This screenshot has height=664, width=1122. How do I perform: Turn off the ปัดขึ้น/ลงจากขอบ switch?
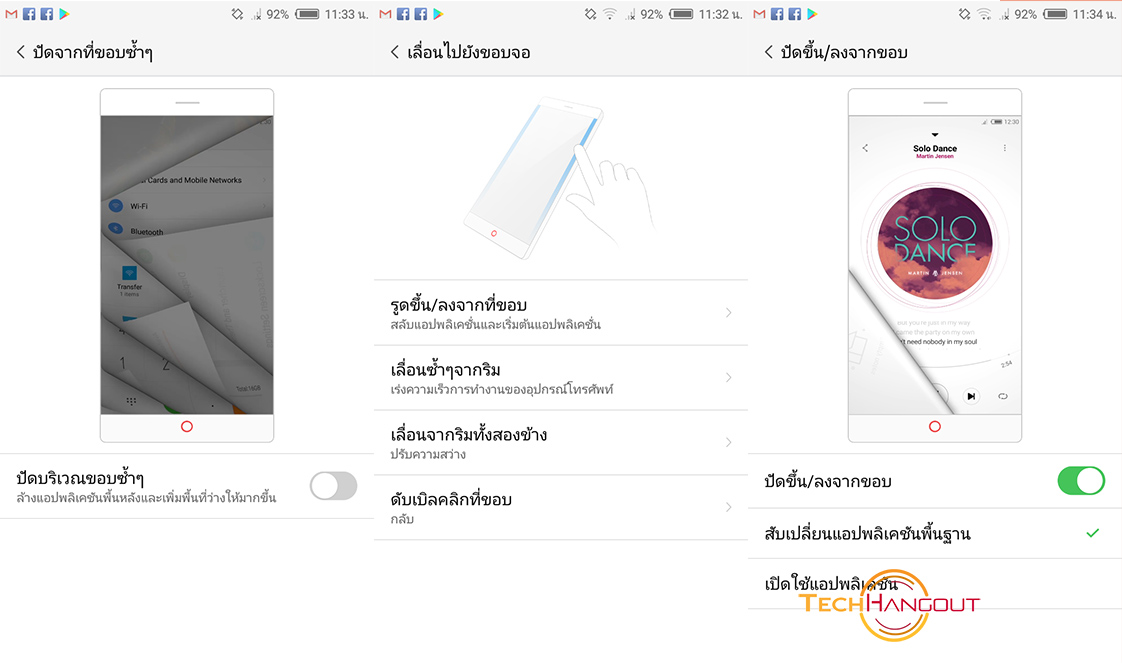[1081, 481]
